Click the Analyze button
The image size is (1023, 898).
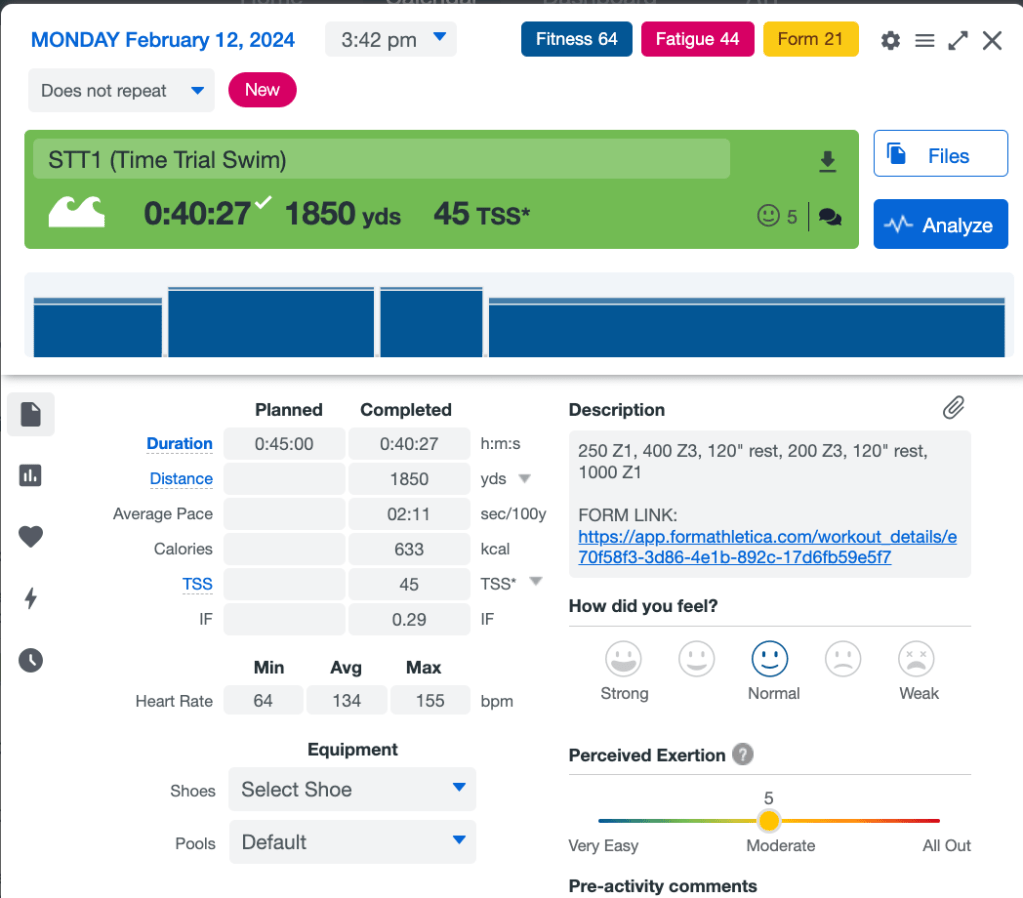pyautogui.click(x=940, y=225)
